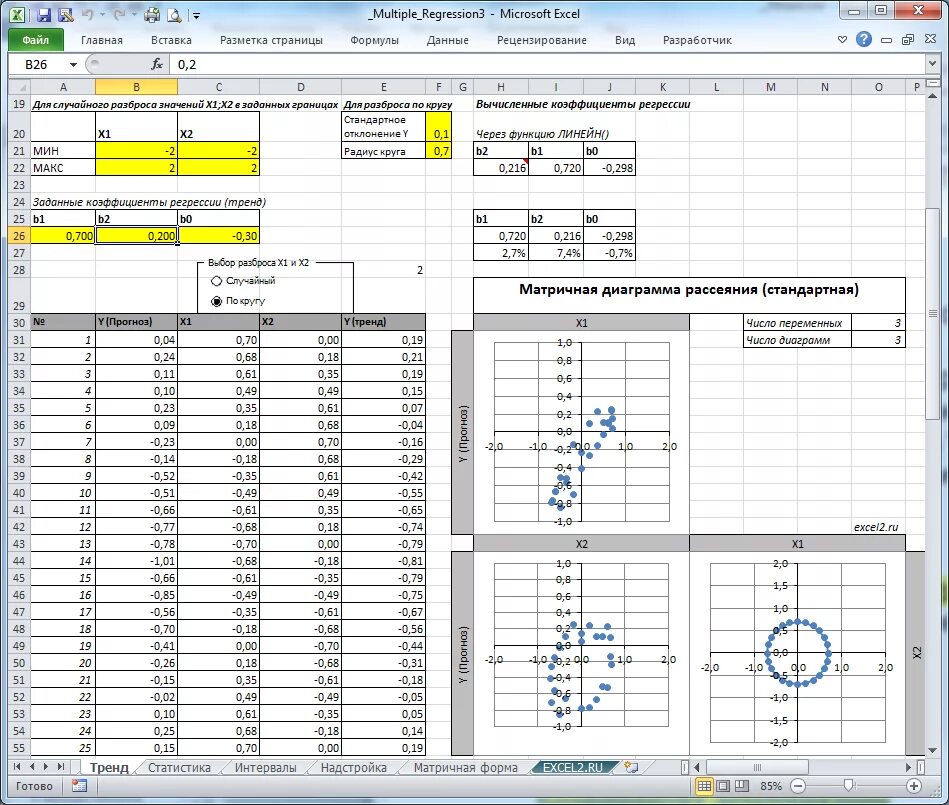Switch to Normal view in the status bar

tap(704, 786)
